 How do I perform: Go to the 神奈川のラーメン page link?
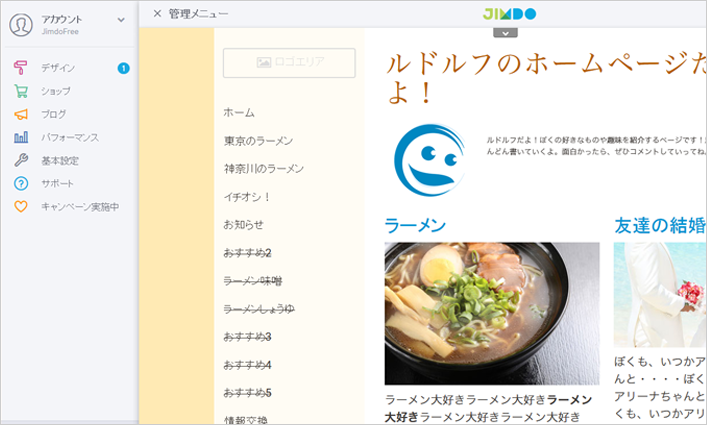pos(264,169)
